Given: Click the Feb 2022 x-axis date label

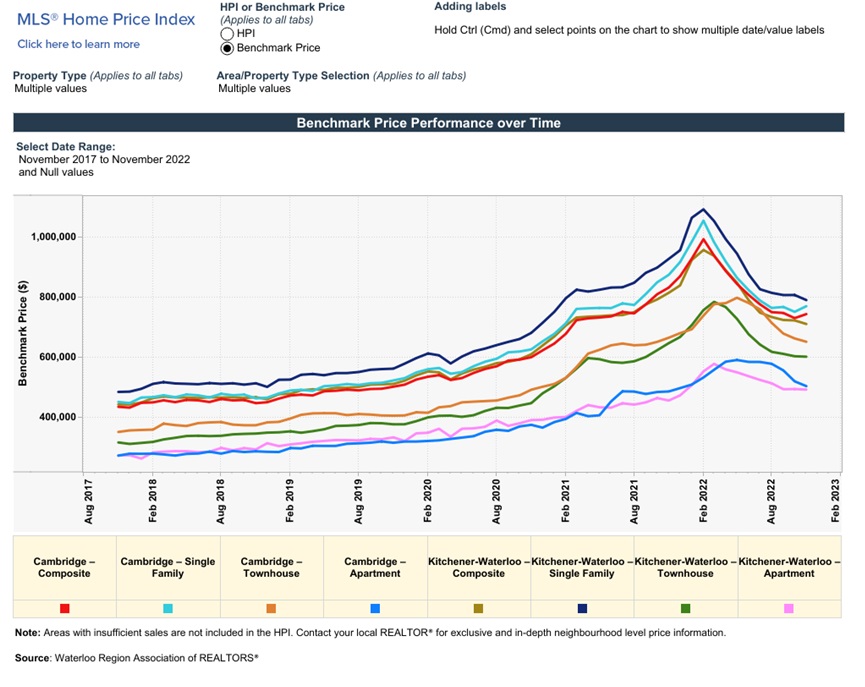Looking at the screenshot, I should (x=704, y=500).
